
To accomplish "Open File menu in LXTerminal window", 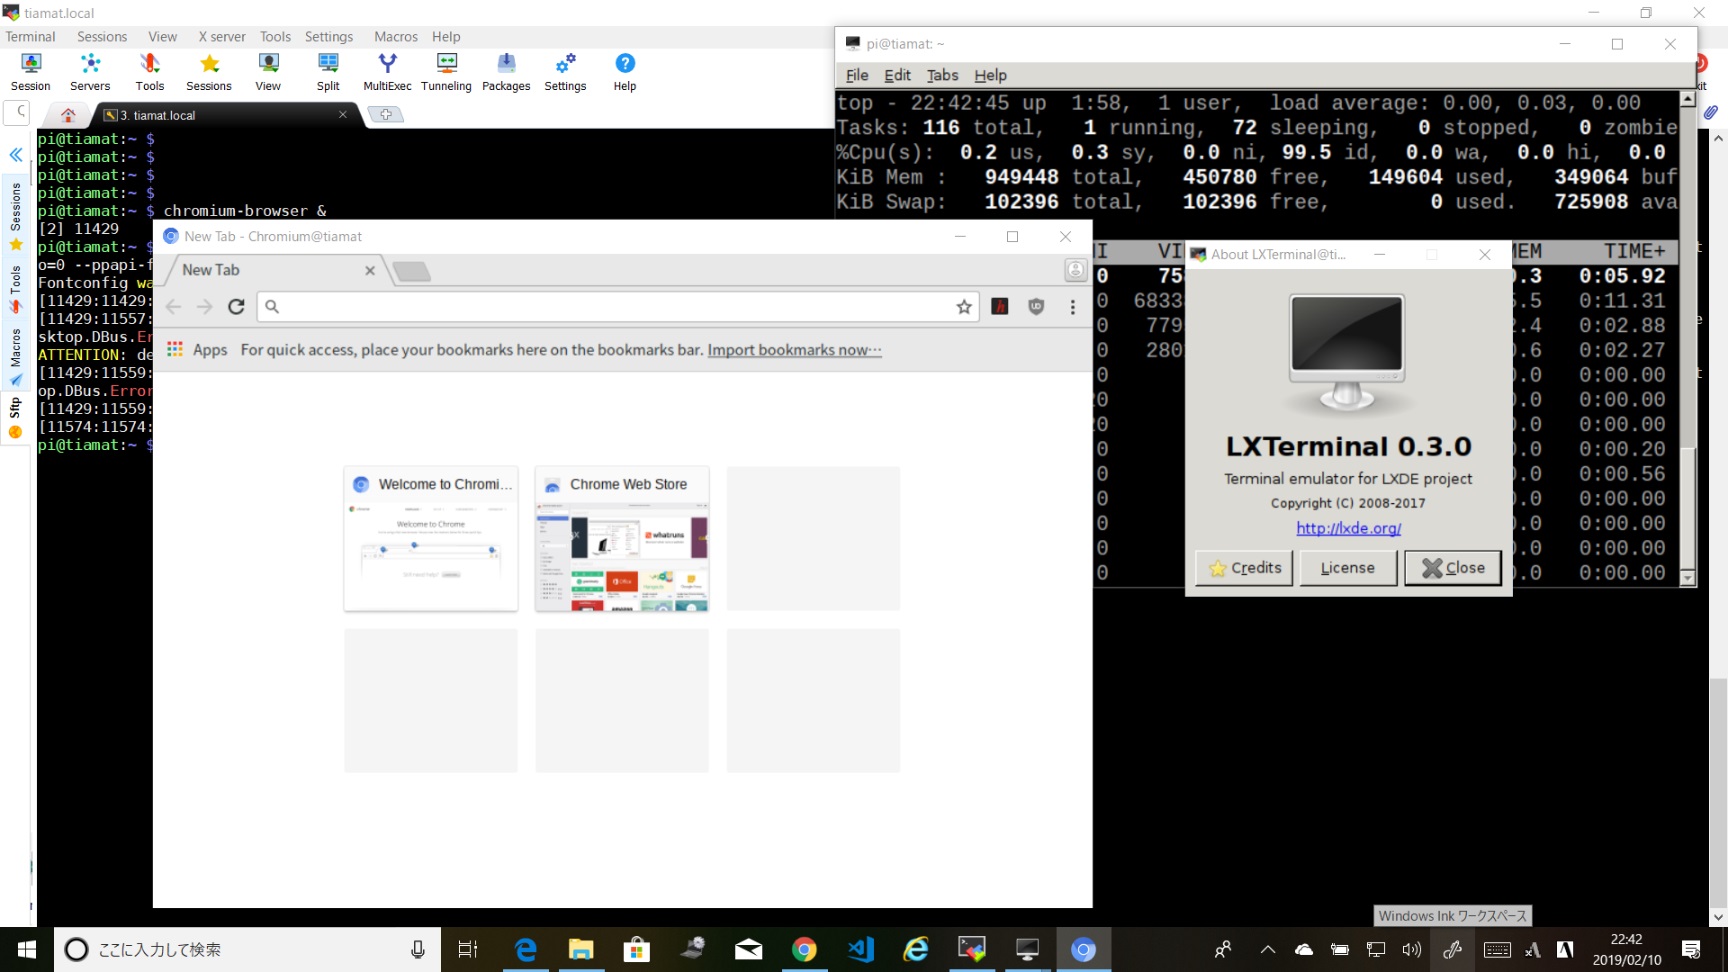I will 857,75.
